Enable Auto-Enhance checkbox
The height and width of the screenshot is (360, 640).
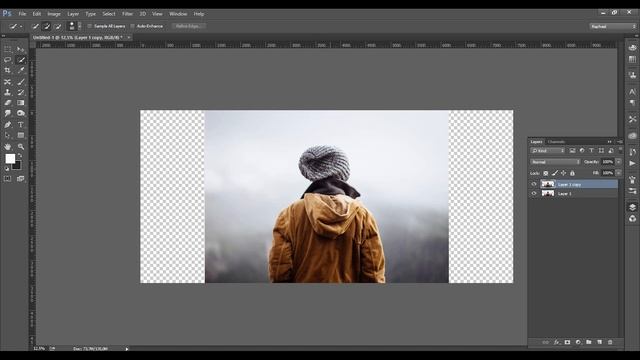(132, 26)
